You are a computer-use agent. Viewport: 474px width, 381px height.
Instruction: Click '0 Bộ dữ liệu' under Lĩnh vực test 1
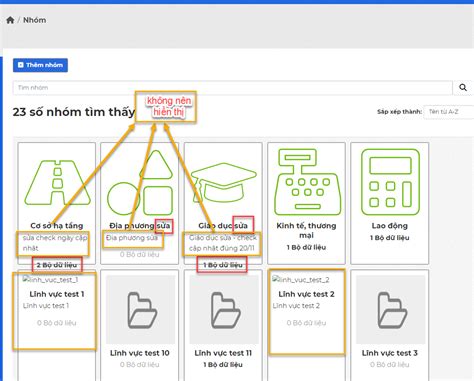(x=57, y=323)
